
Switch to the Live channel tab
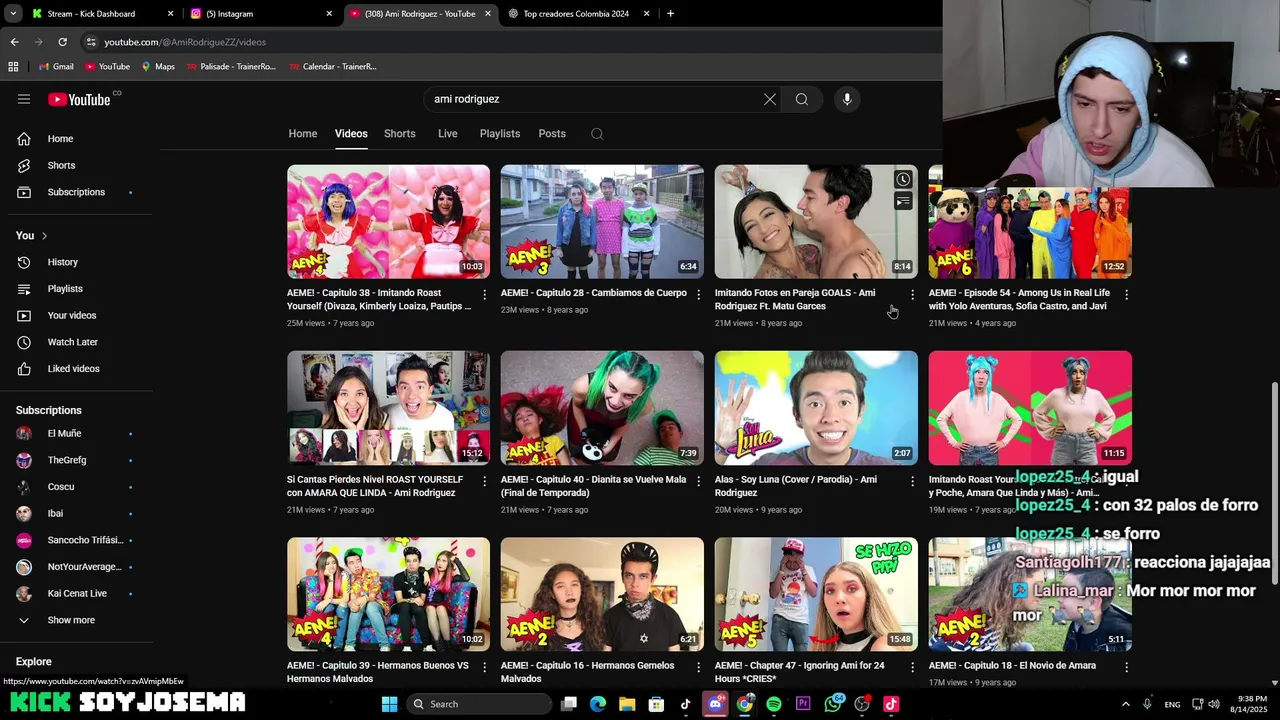click(x=448, y=134)
